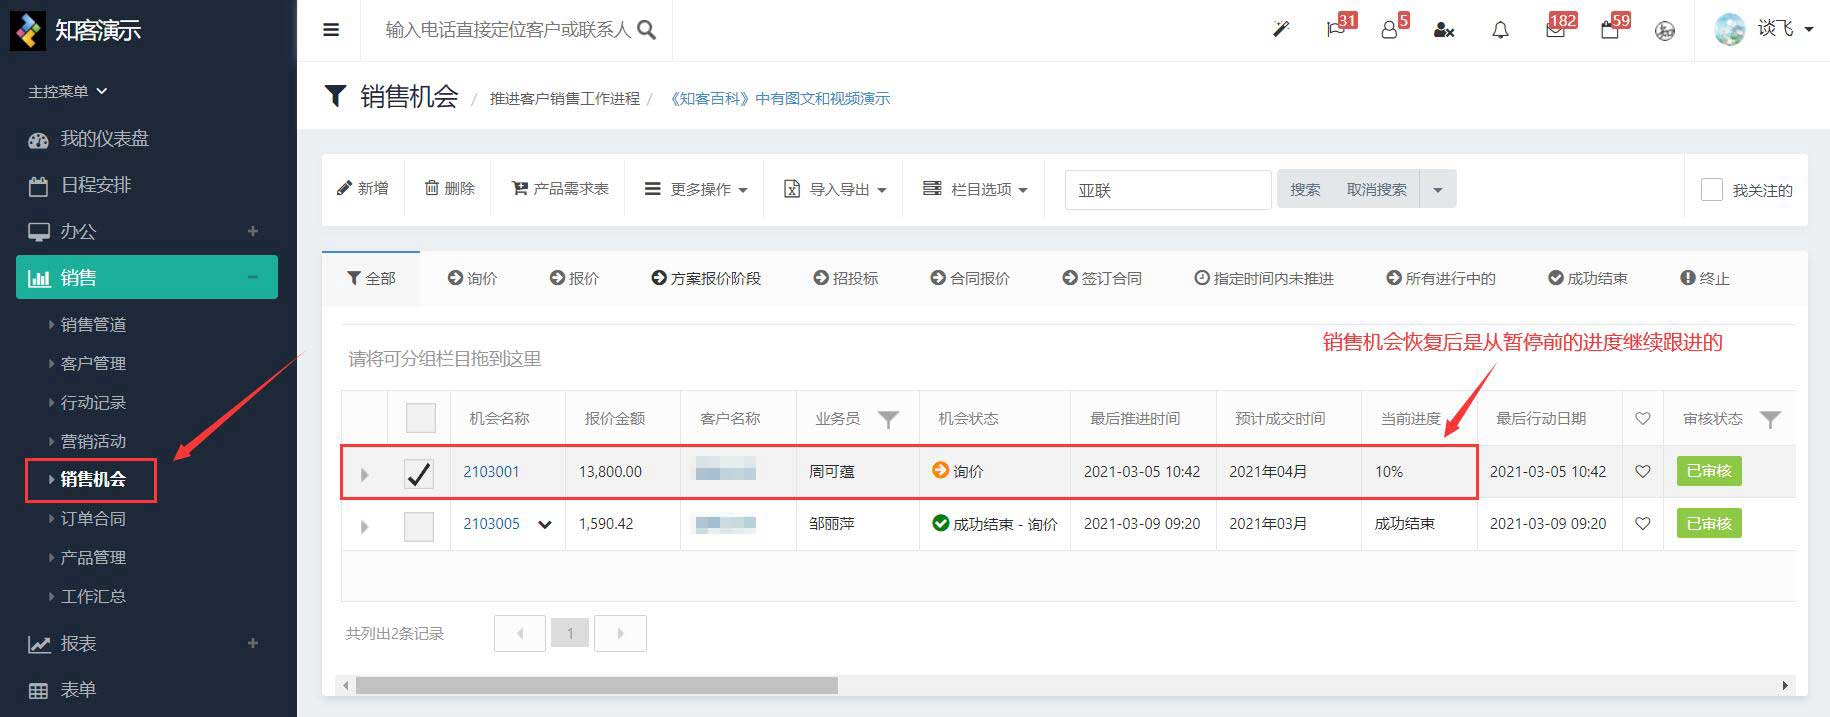Click the search magnifier icon
This screenshot has height=717, width=1830.
point(647,30)
